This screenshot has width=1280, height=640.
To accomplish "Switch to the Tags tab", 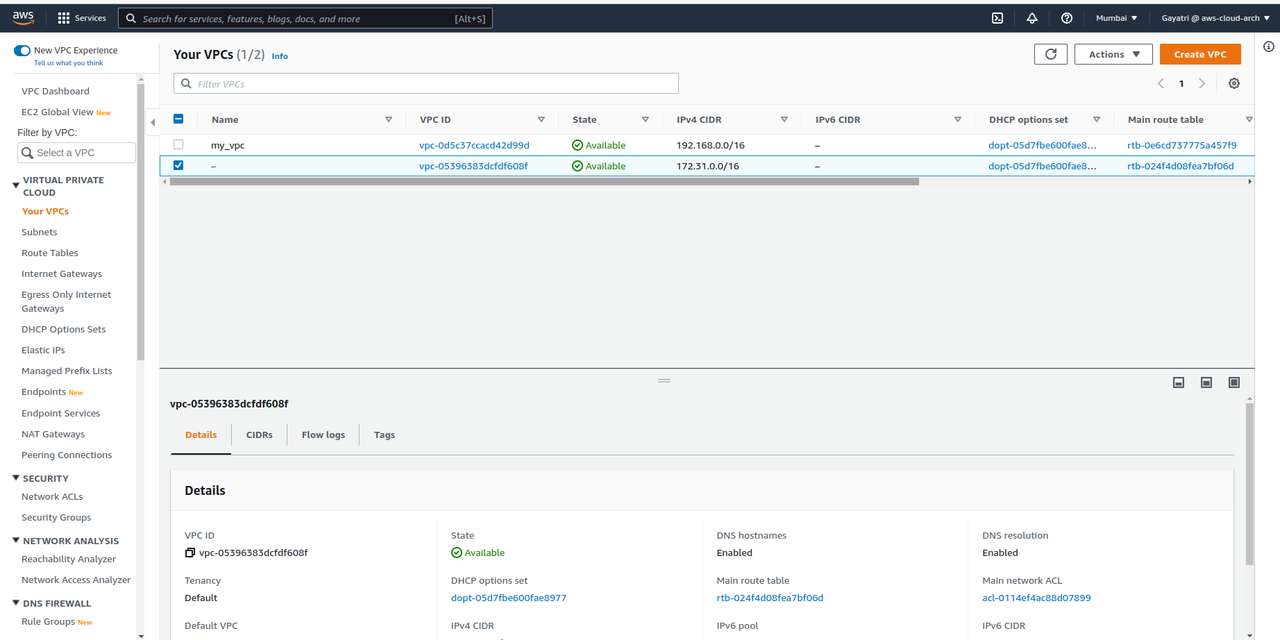I will [384, 435].
